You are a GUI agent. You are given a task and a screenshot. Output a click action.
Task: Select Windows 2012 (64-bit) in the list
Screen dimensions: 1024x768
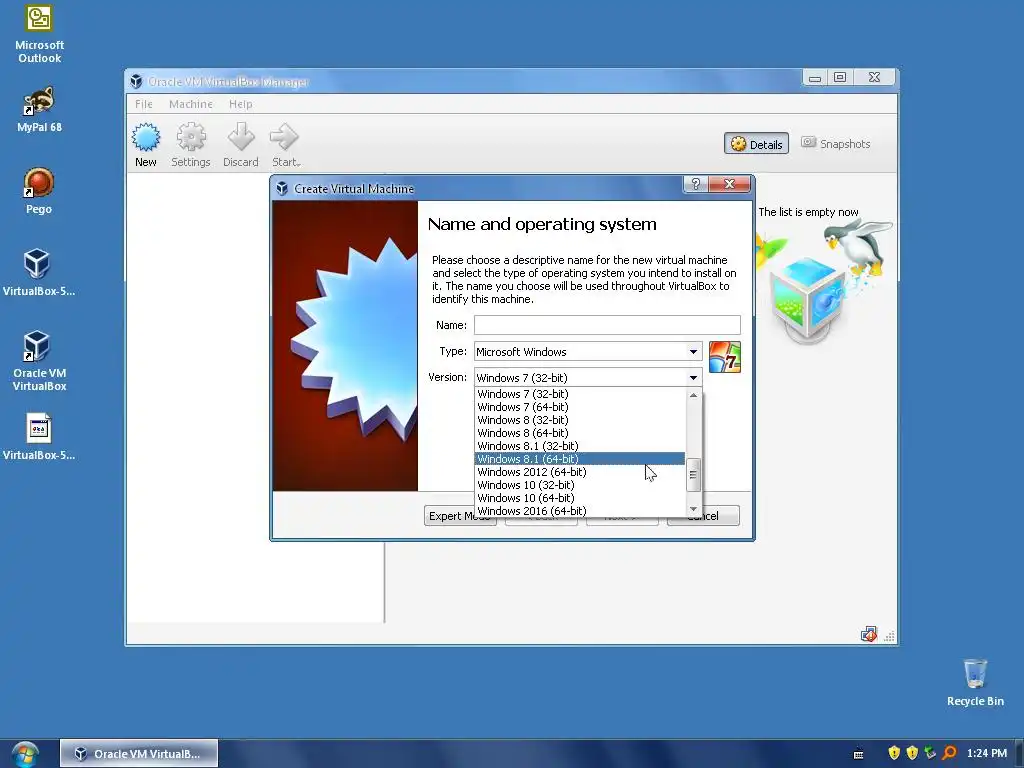[x=579, y=472]
